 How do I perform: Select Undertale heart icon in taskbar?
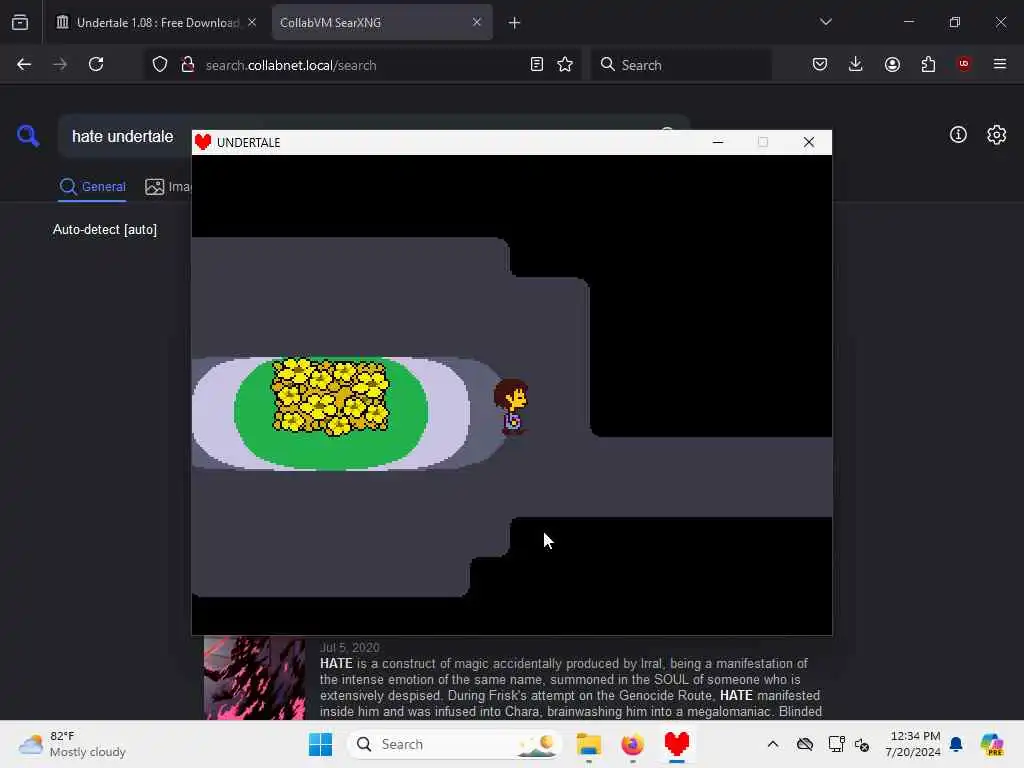pyautogui.click(x=677, y=744)
